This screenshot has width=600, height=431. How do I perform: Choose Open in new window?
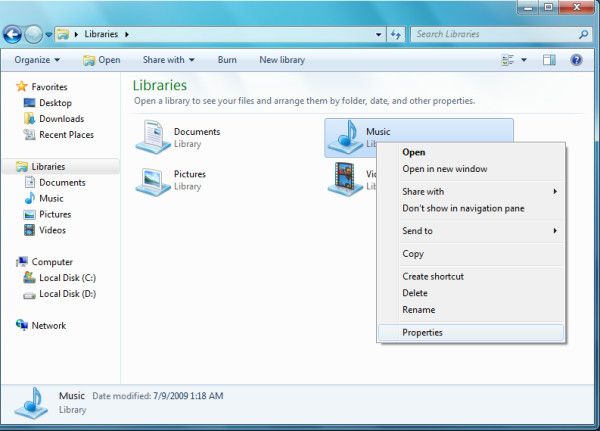pos(471,169)
